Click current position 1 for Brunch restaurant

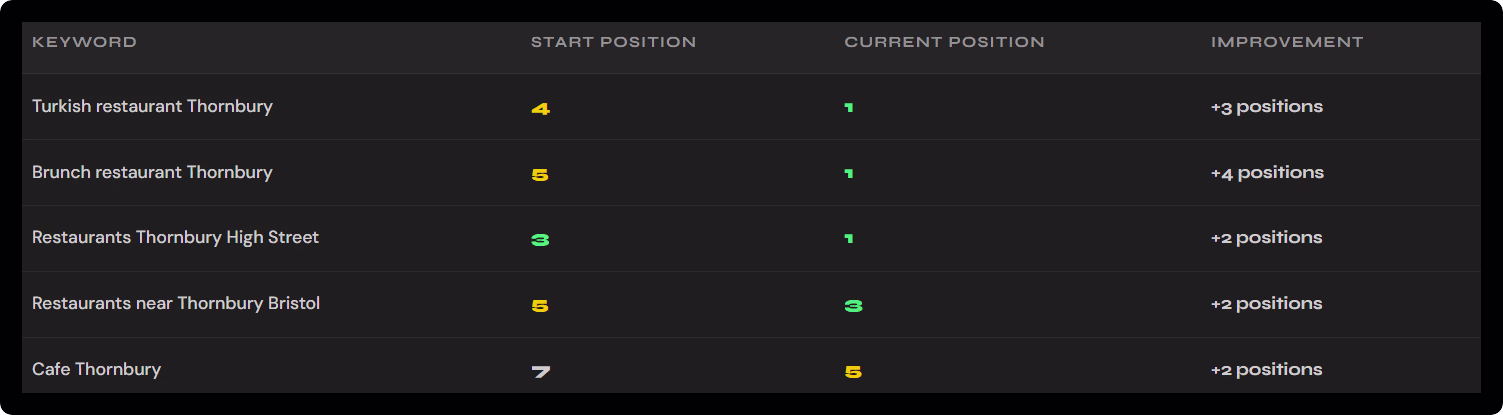849,174
